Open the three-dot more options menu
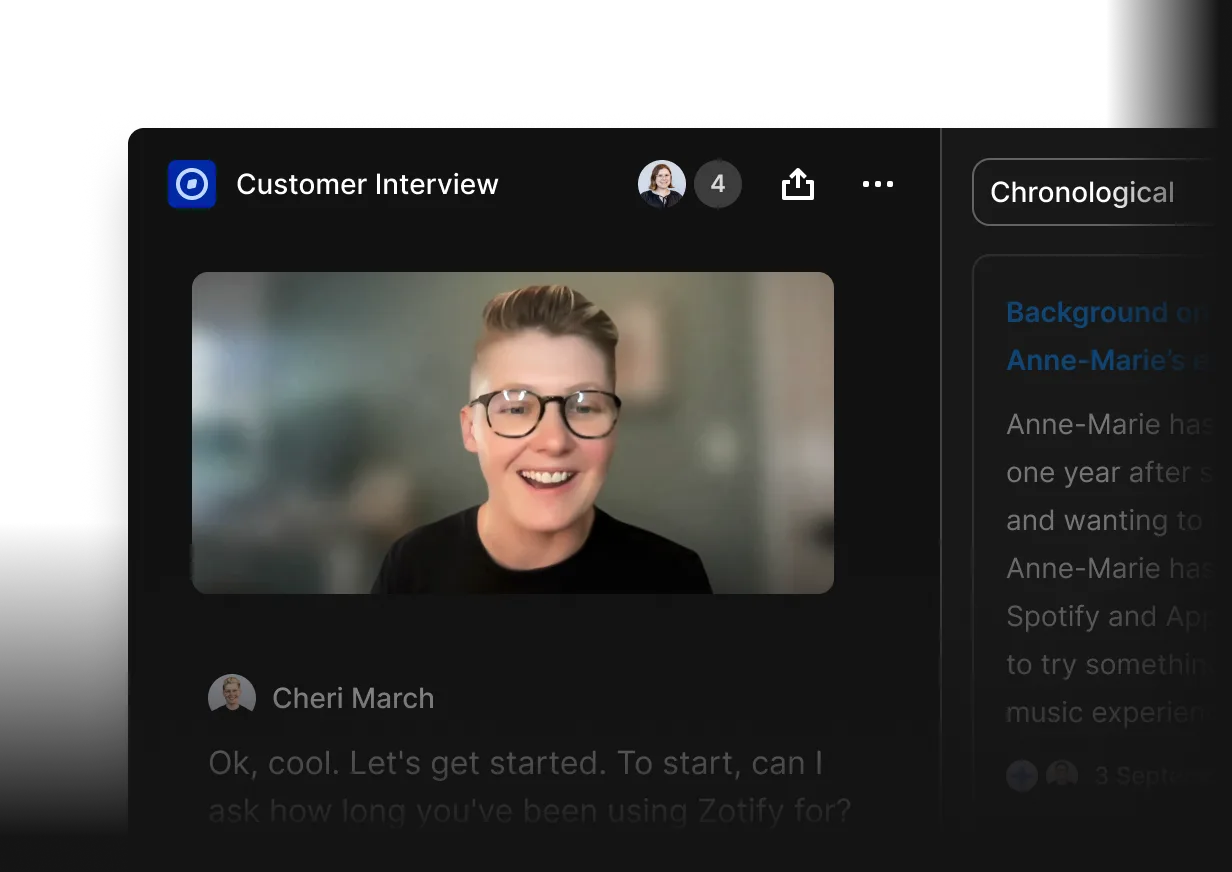 pos(878,184)
